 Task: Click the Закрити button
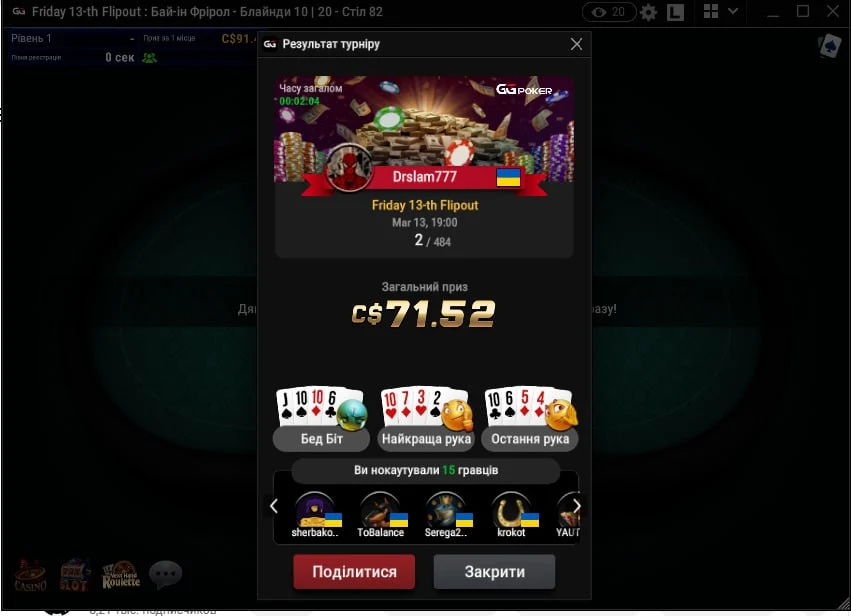pyautogui.click(x=494, y=571)
